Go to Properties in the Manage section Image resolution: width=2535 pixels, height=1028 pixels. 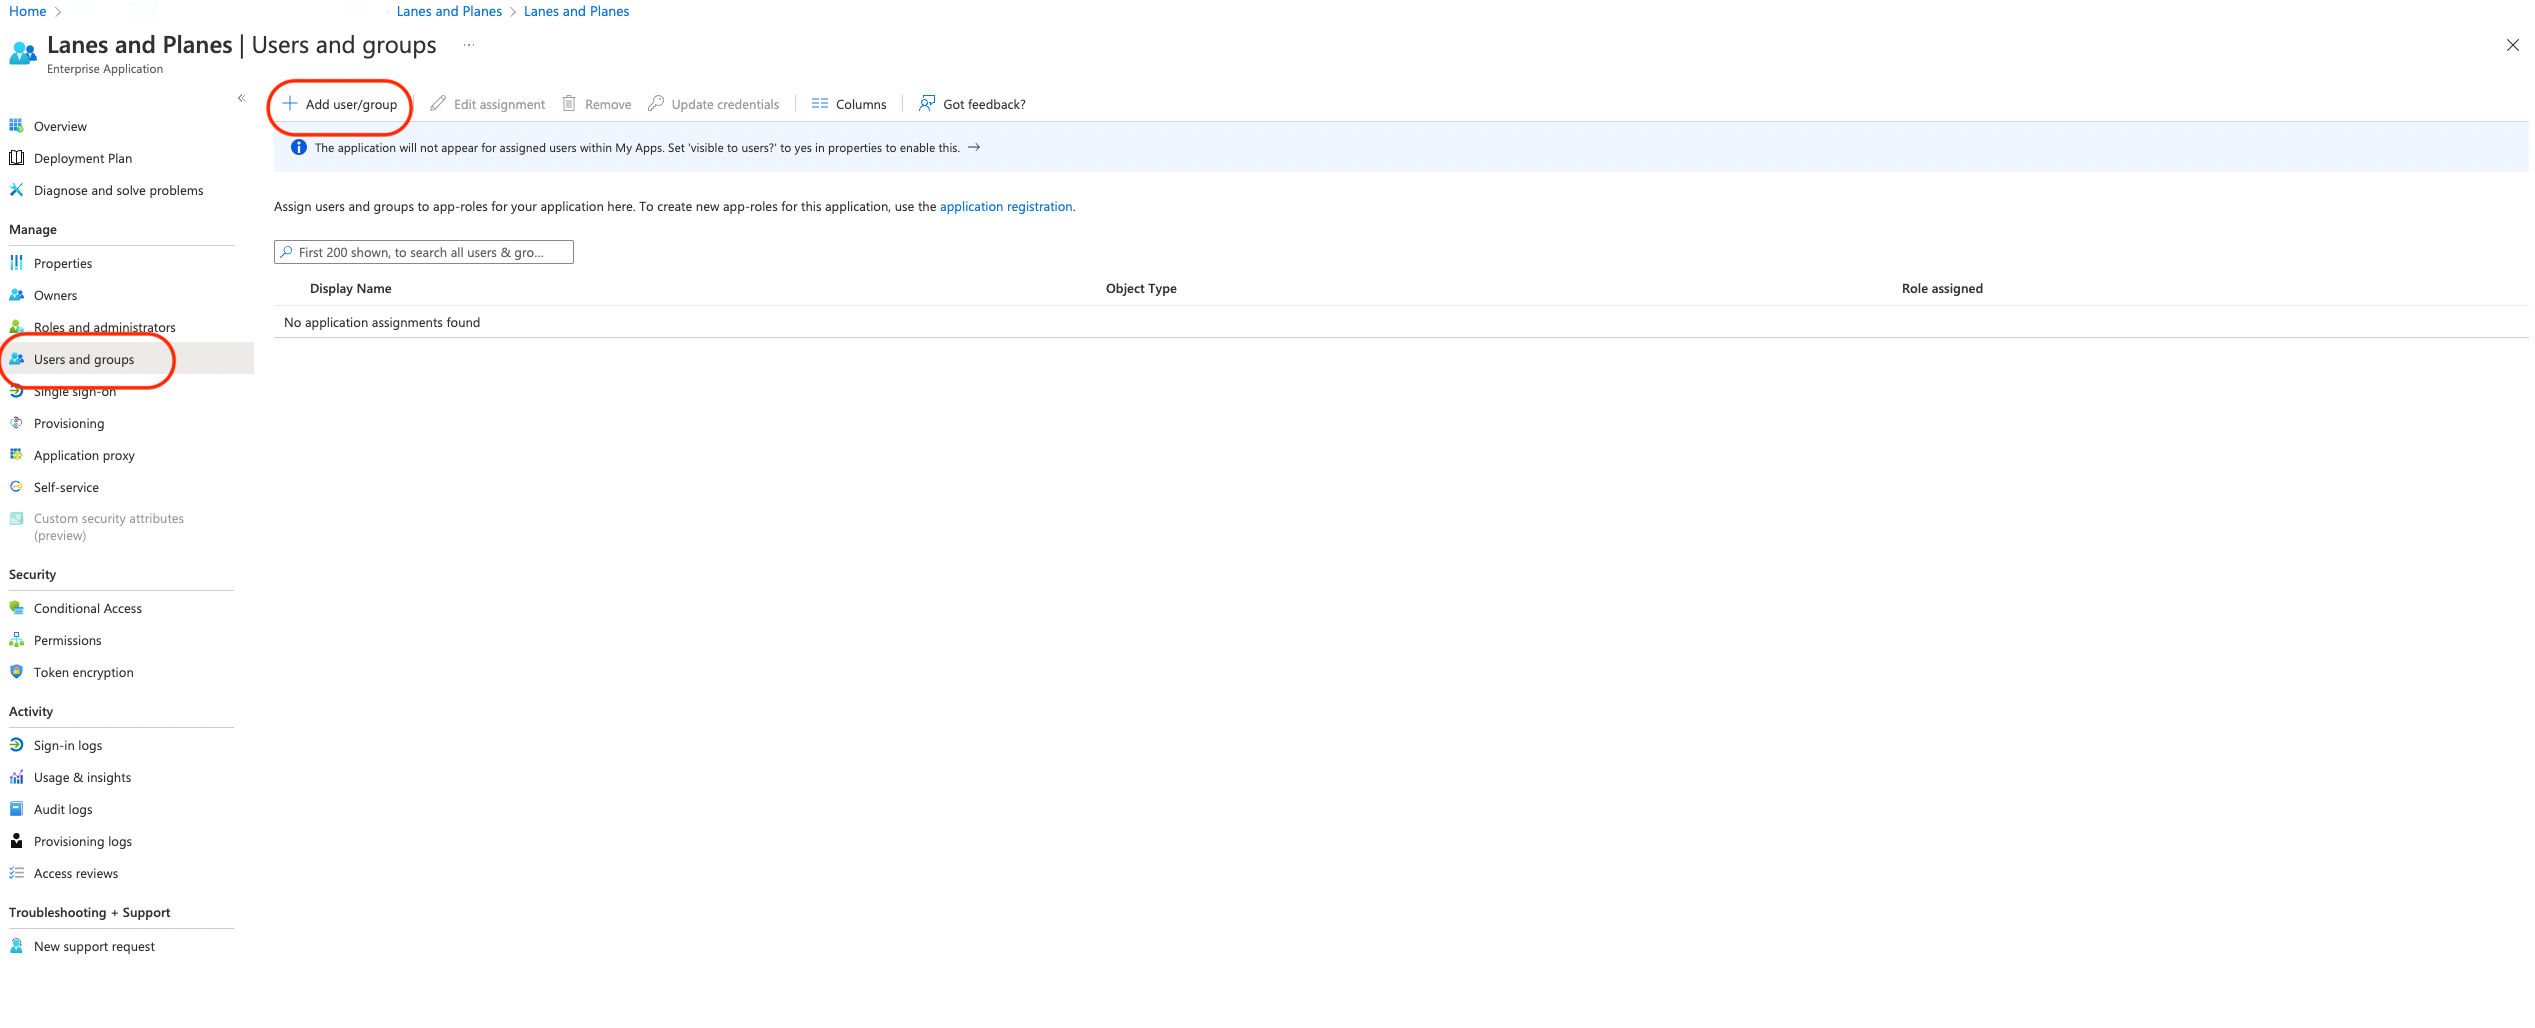pos(63,263)
